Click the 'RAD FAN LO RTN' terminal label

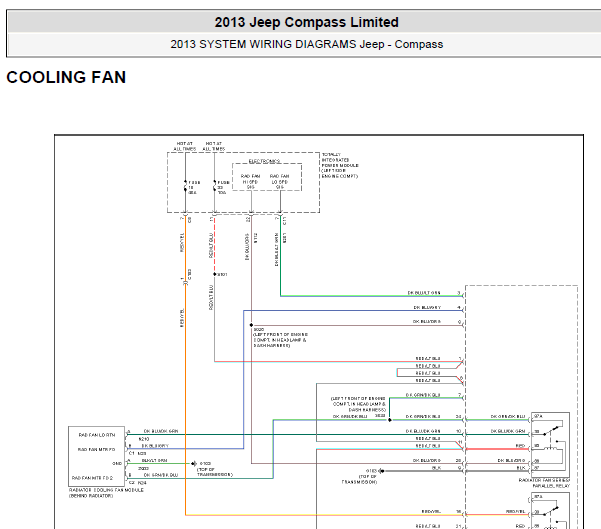point(97,435)
